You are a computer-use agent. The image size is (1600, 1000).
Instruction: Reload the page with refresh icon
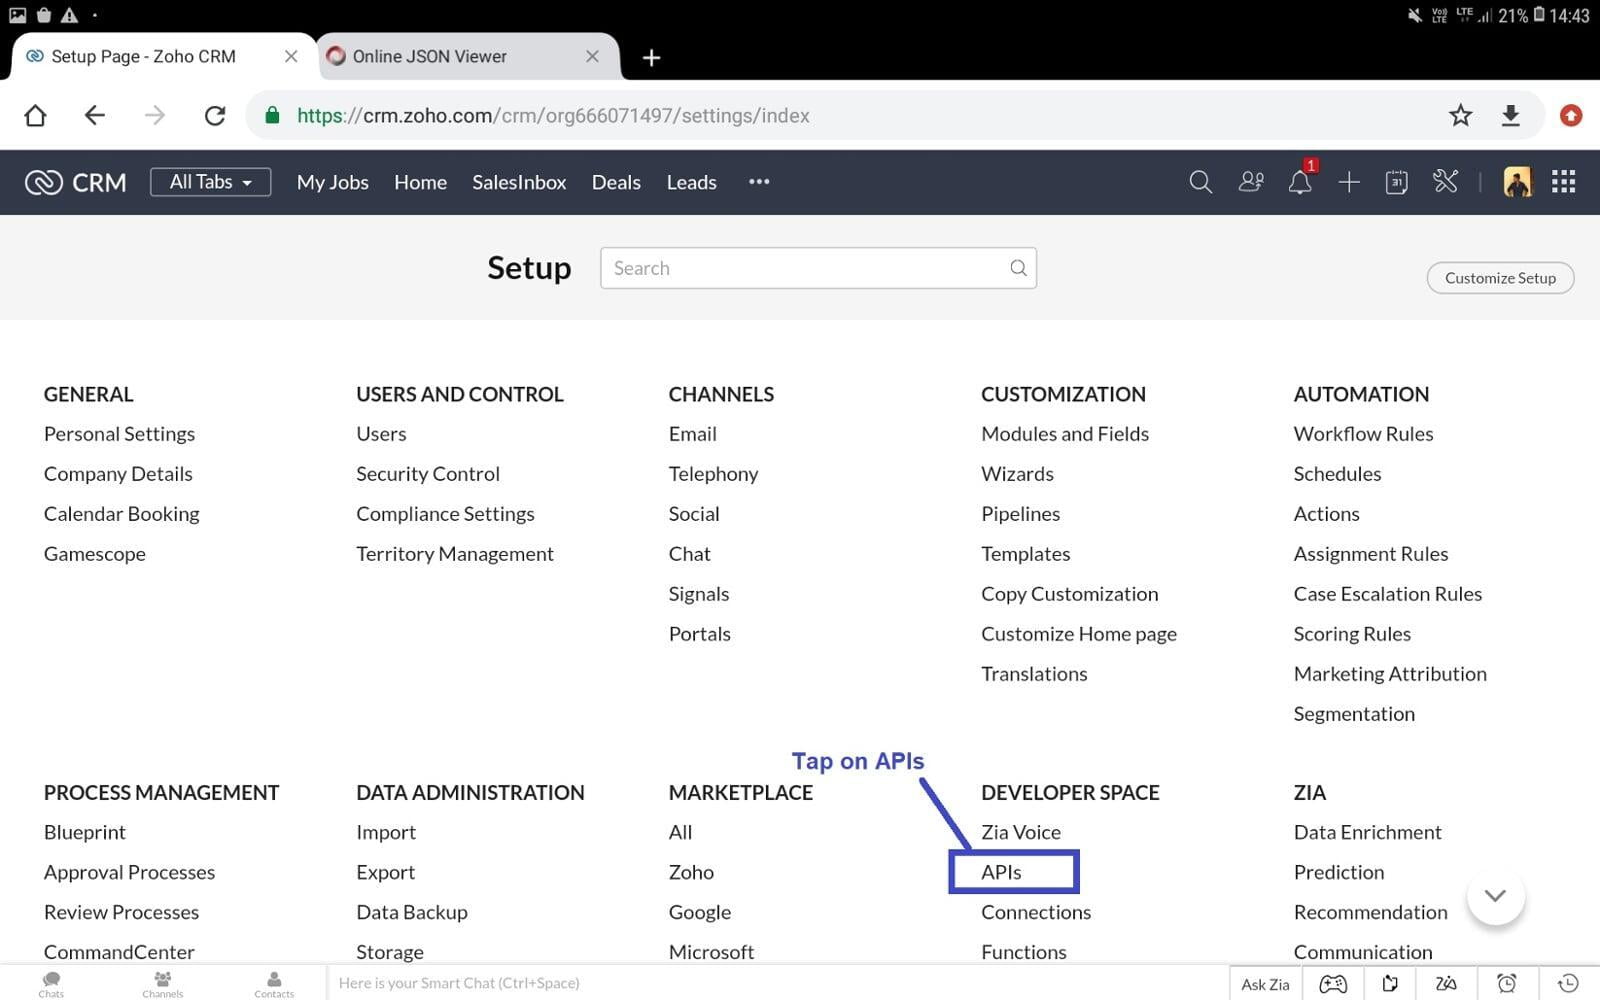[215, 115]
